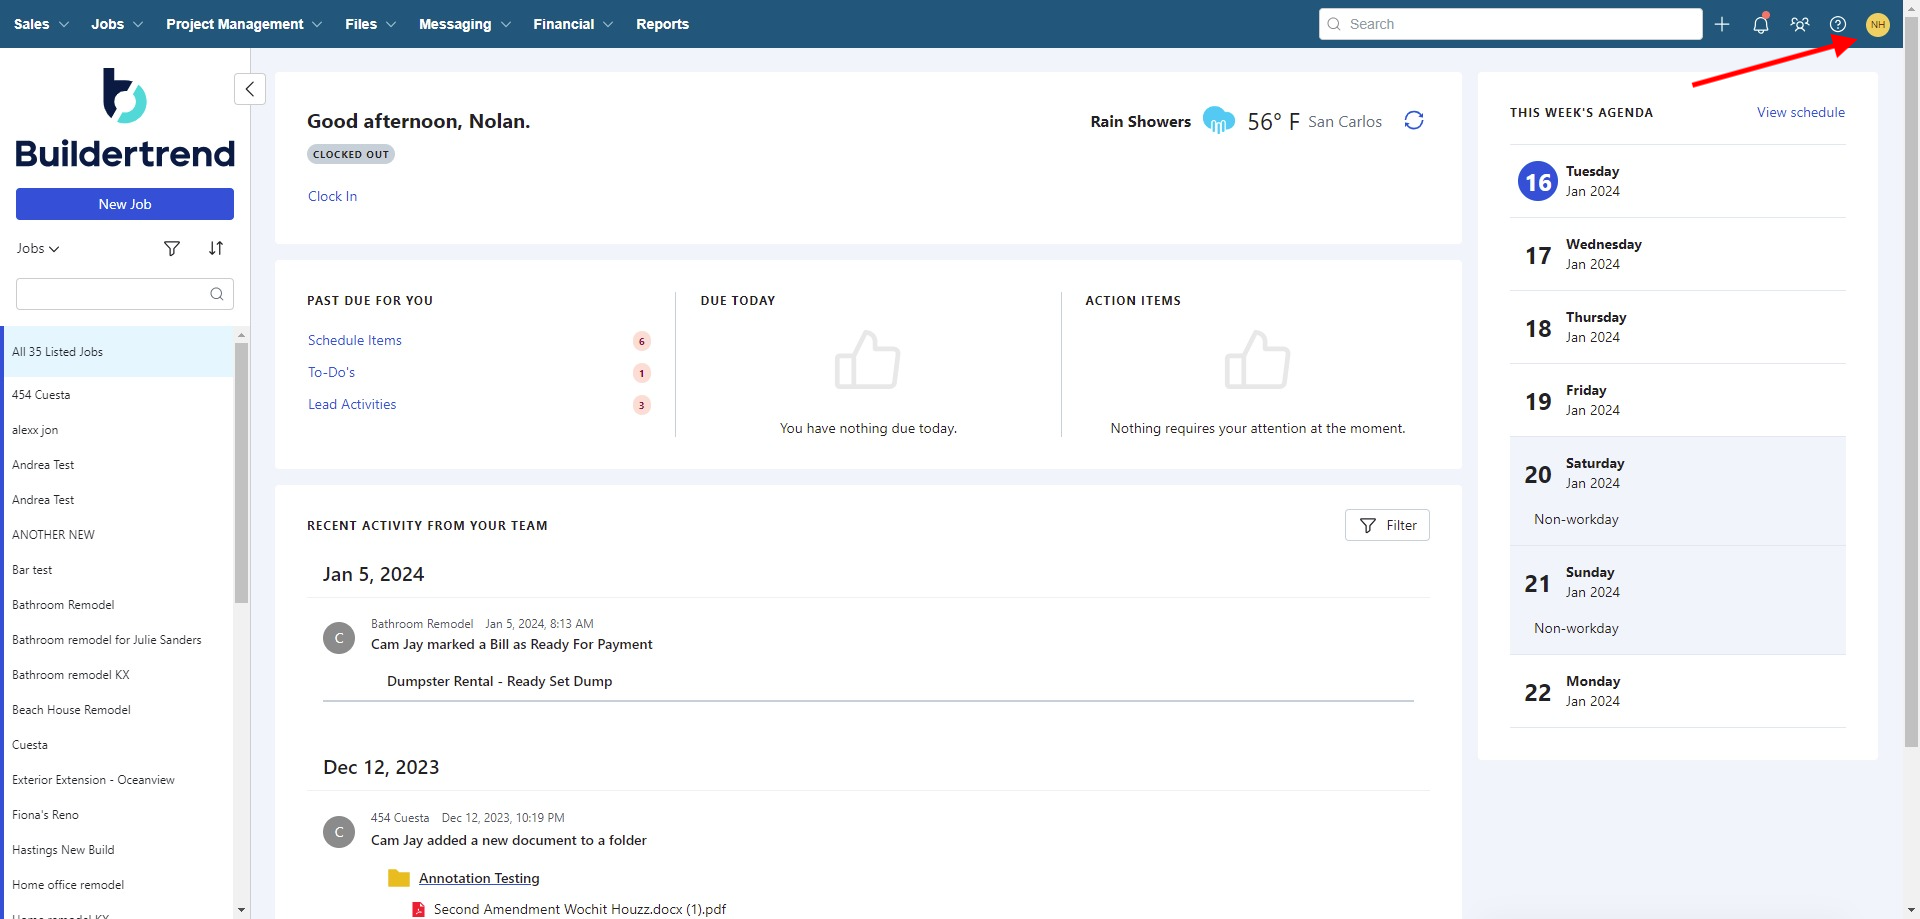1920x919 pixels.
Task: Go to Reports
Action: [x=662, y=24]
